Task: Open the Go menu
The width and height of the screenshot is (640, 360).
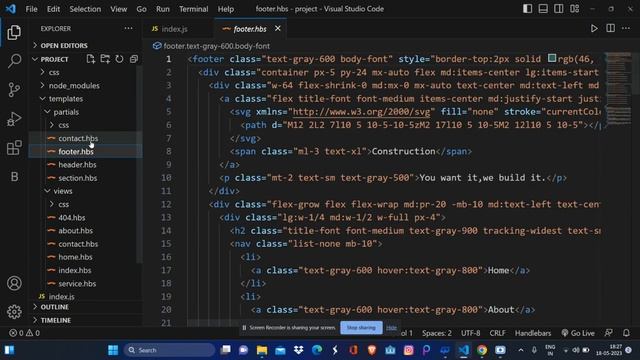Action: pyautogui.click(x=141, y=9)
